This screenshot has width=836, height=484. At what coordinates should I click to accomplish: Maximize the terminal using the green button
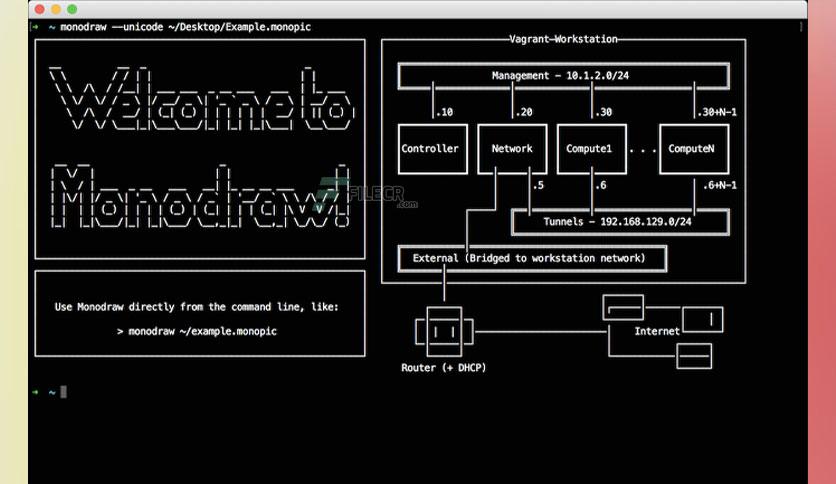click(73, 9)
